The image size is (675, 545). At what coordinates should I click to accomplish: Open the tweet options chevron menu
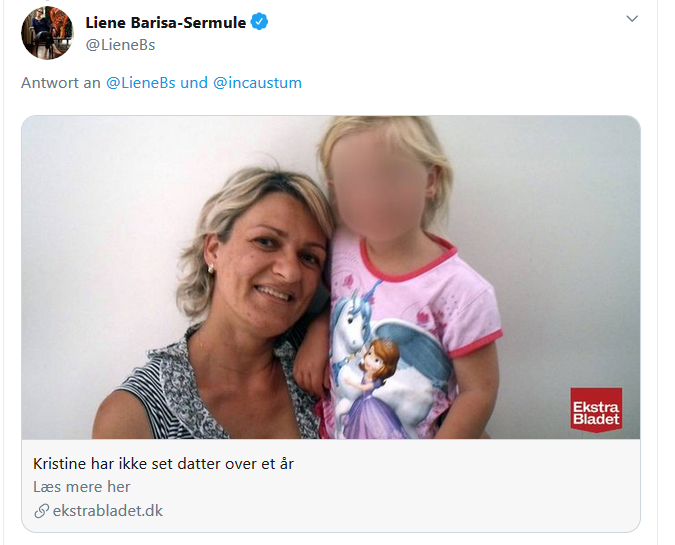pos(632,19)
